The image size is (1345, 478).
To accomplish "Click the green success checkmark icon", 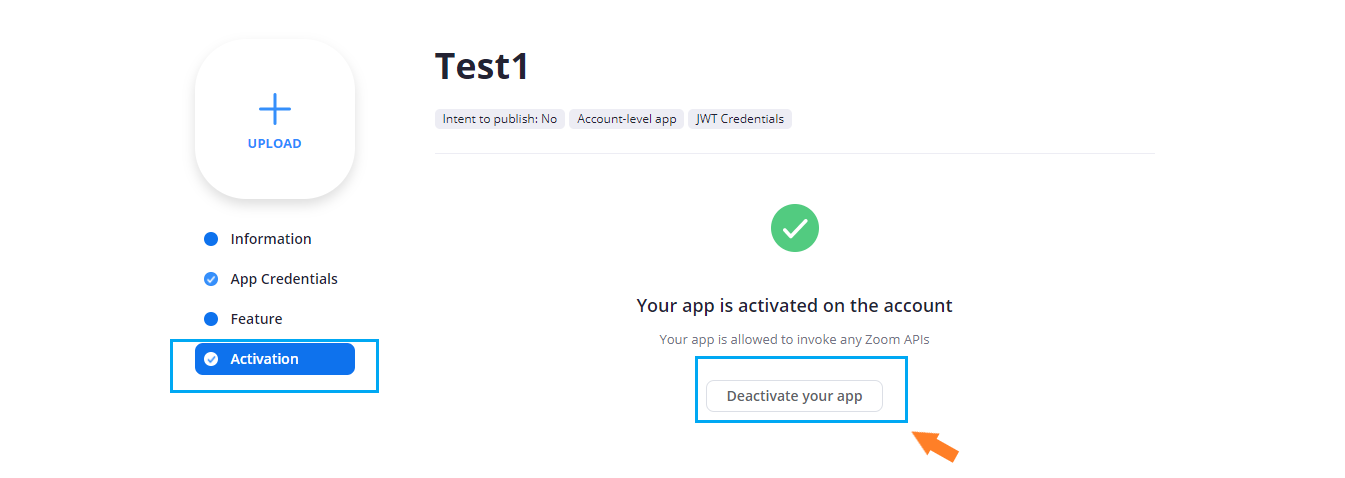I will click(x=795, y=228).
